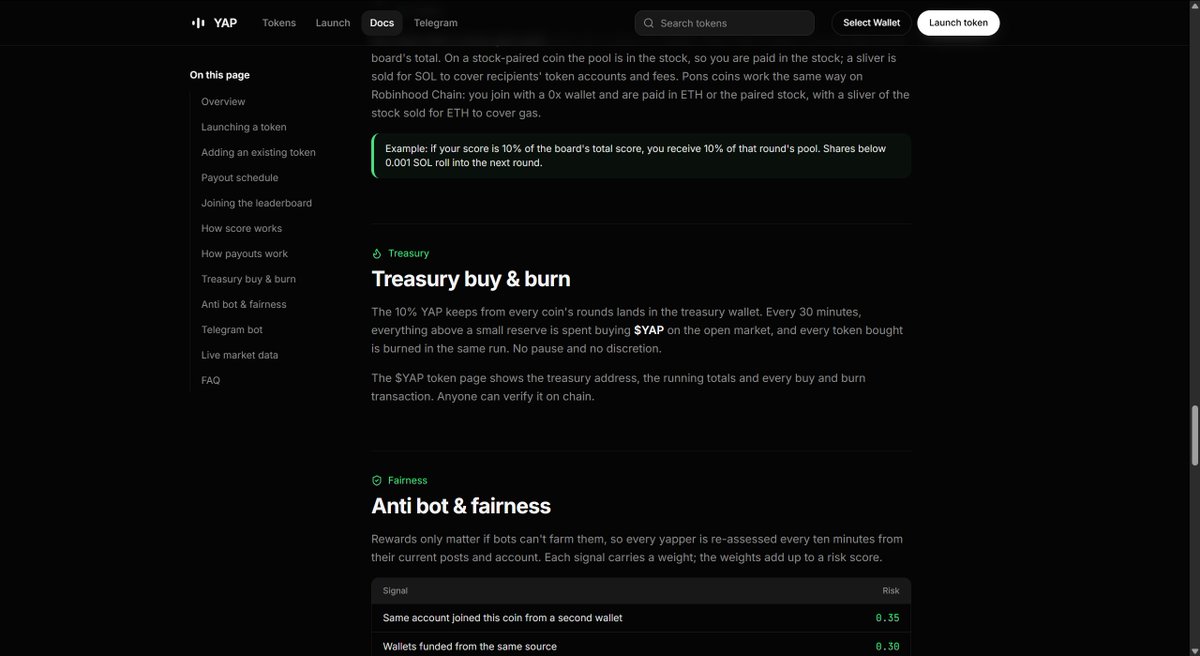Click the Treasury buy & burn heading
This screenshot has height=656, width=1200.
471,279
